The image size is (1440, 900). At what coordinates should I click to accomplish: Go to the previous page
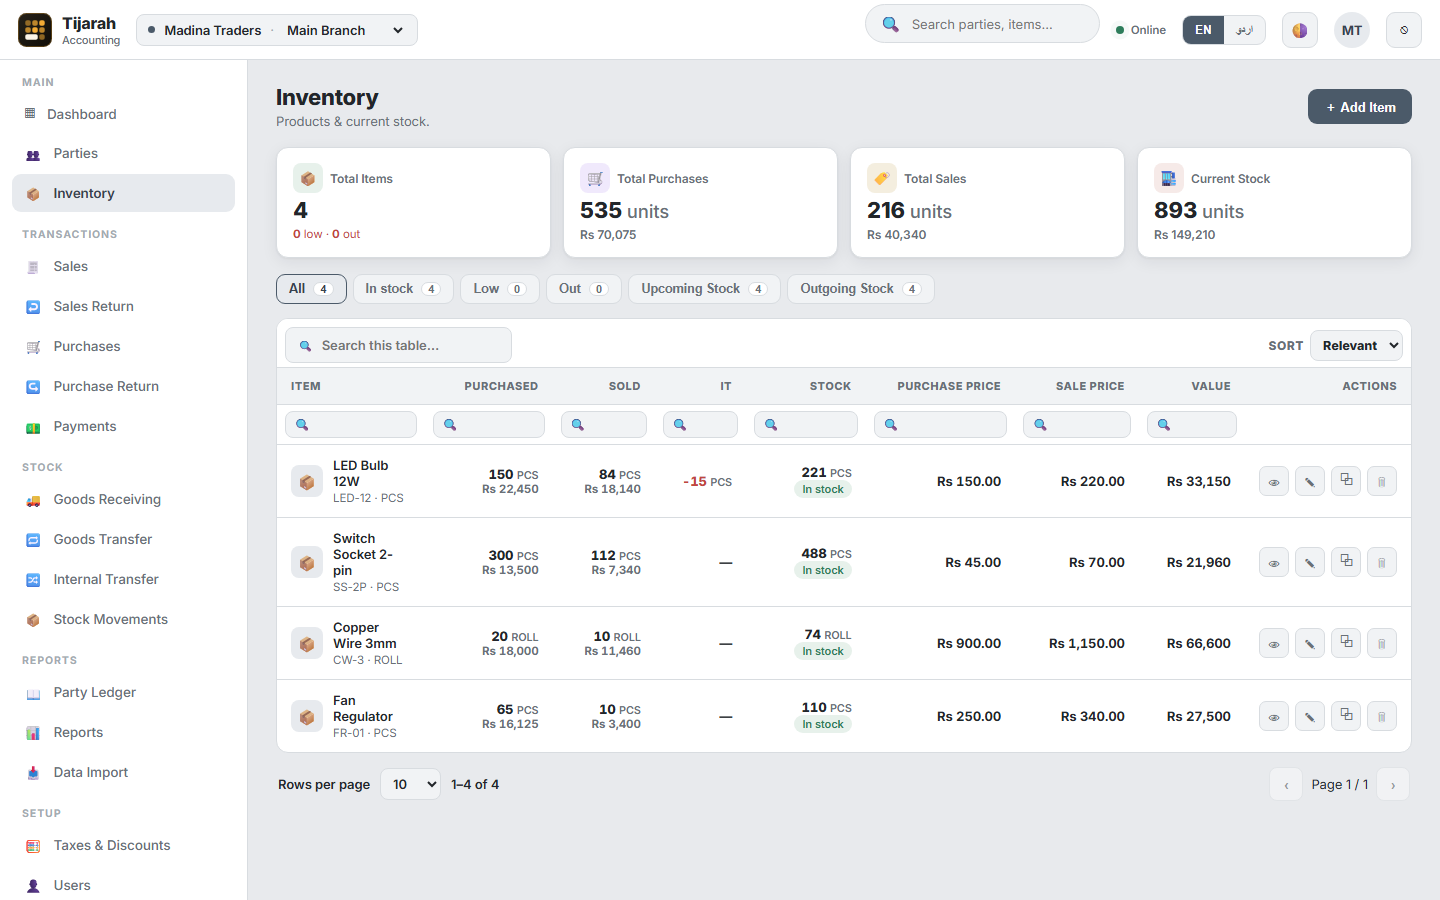pyautogui.click(x=1286, y=784)
